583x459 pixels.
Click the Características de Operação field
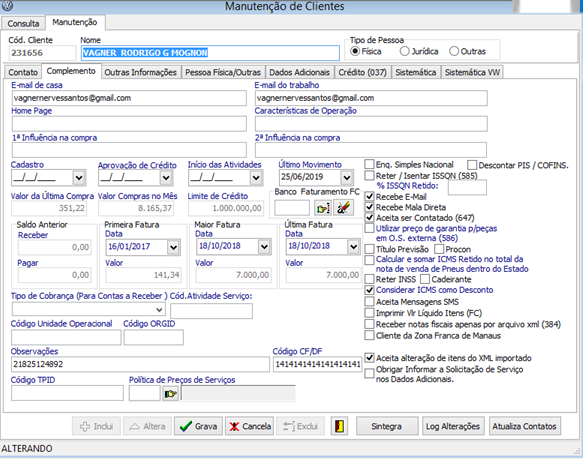pos(371,124)
